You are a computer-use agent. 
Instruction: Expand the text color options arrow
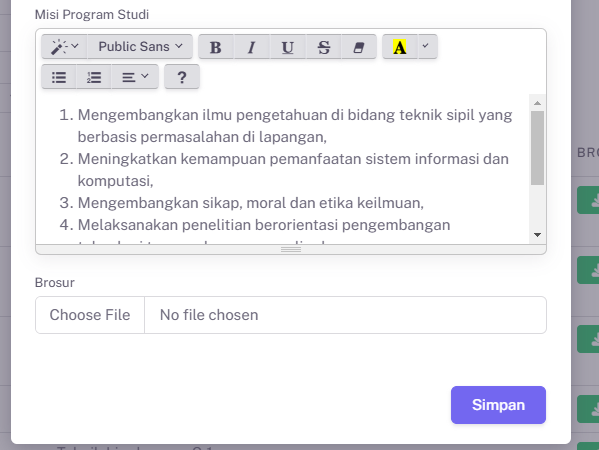click(x=427, y=47)
